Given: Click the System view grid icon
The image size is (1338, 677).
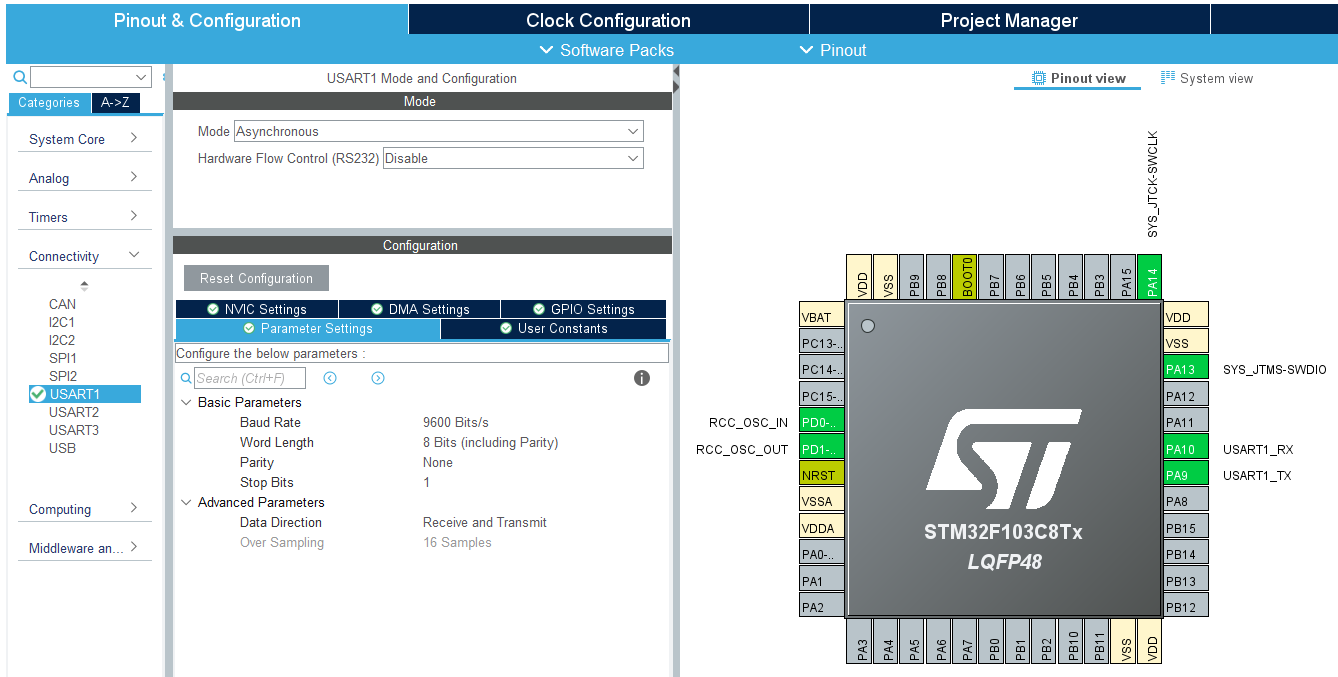Looking at the screenshot, I should click(x=1168, y=78).
